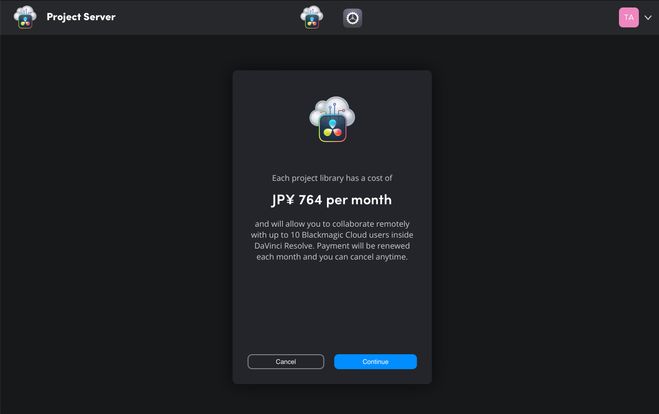The width and height of the screenshot is (659, 414).
Task: Click the DaVinci Resolve emblem inside the dialog cloud
Action: (x=332, y=127)
